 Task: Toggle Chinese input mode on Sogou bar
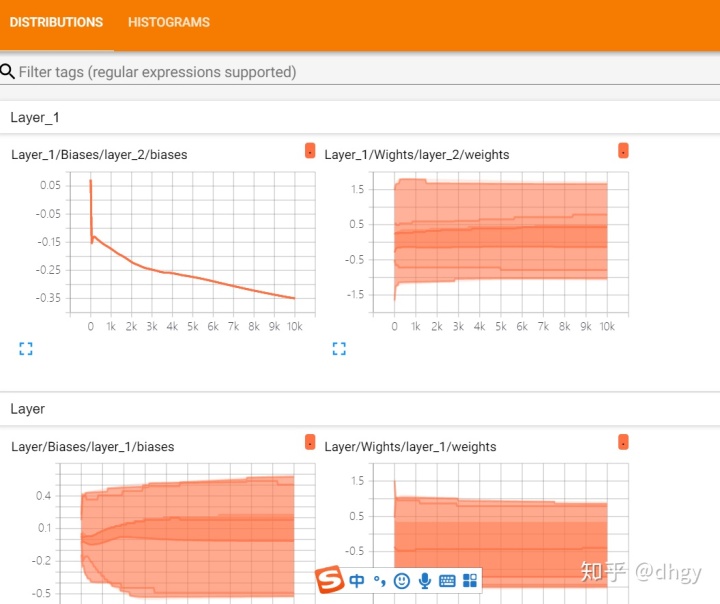pos(357,581)
